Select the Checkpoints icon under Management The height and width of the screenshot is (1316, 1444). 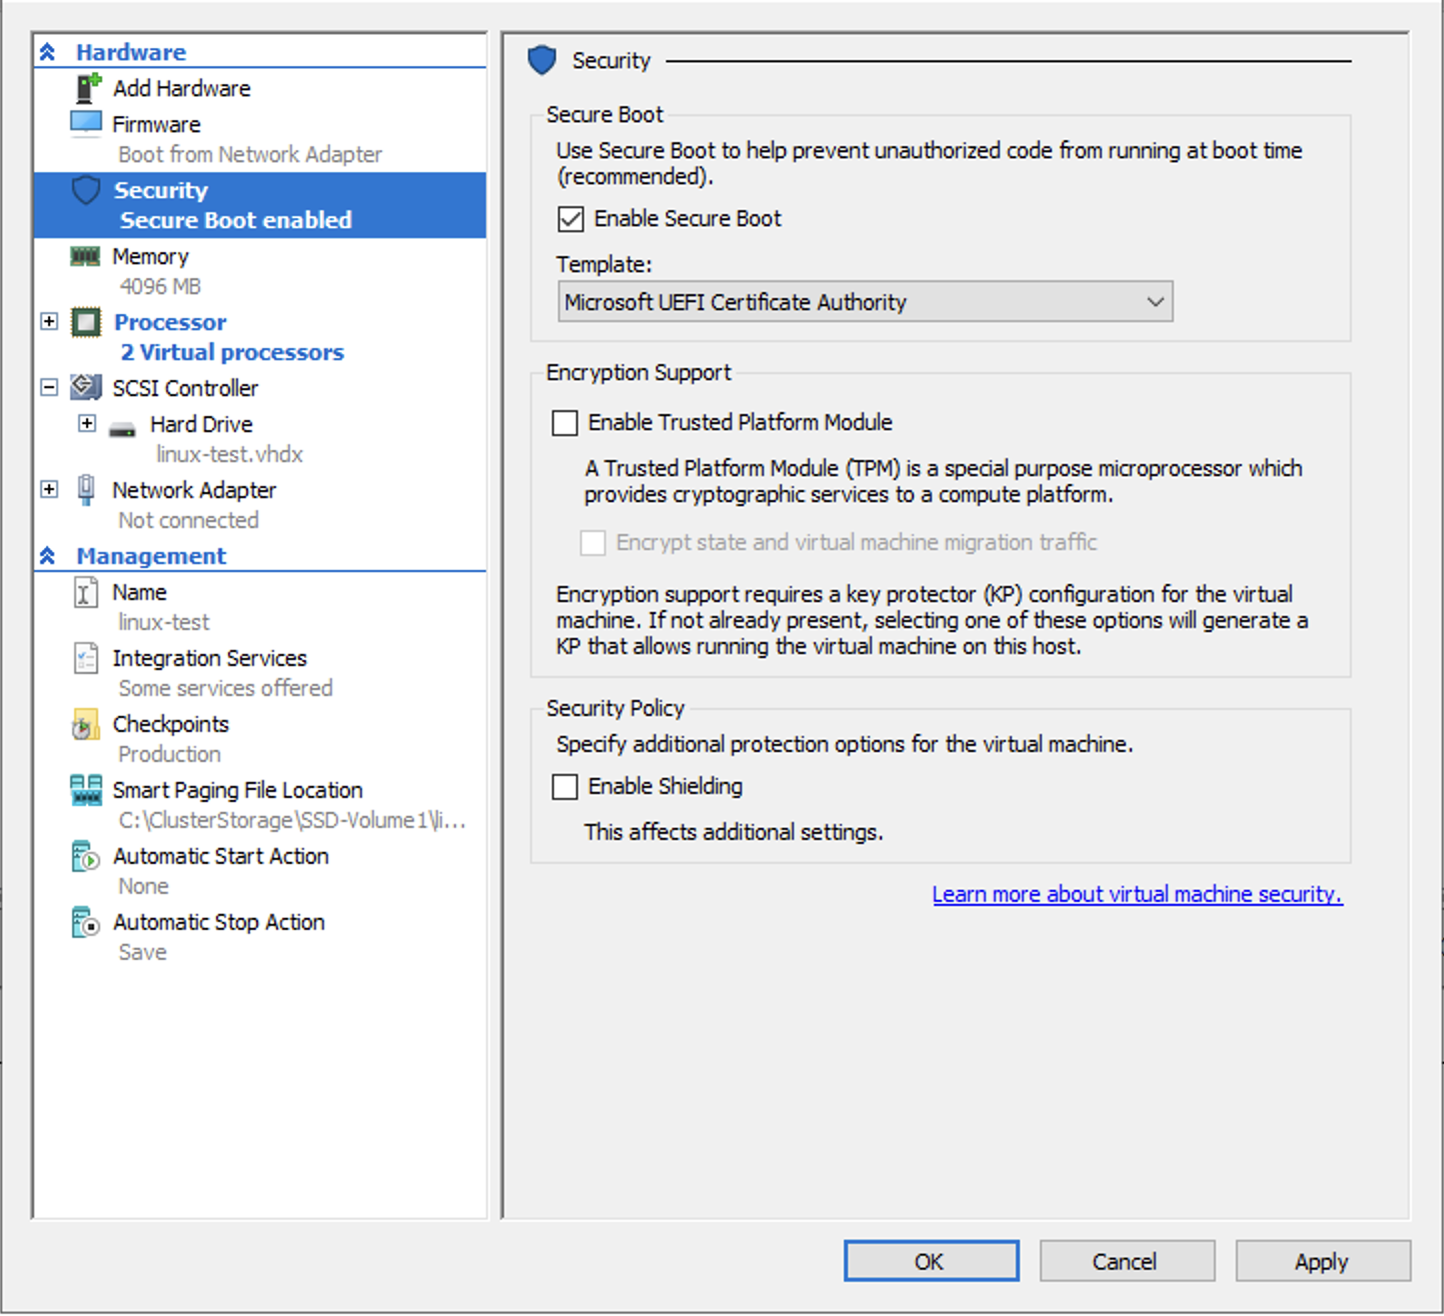(x=85, y=724)
